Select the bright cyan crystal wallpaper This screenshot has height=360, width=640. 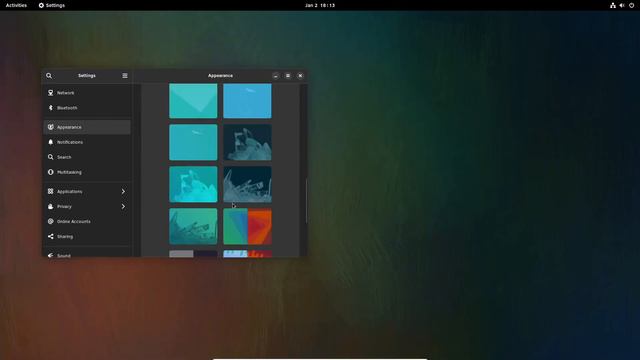click(193, 184)
